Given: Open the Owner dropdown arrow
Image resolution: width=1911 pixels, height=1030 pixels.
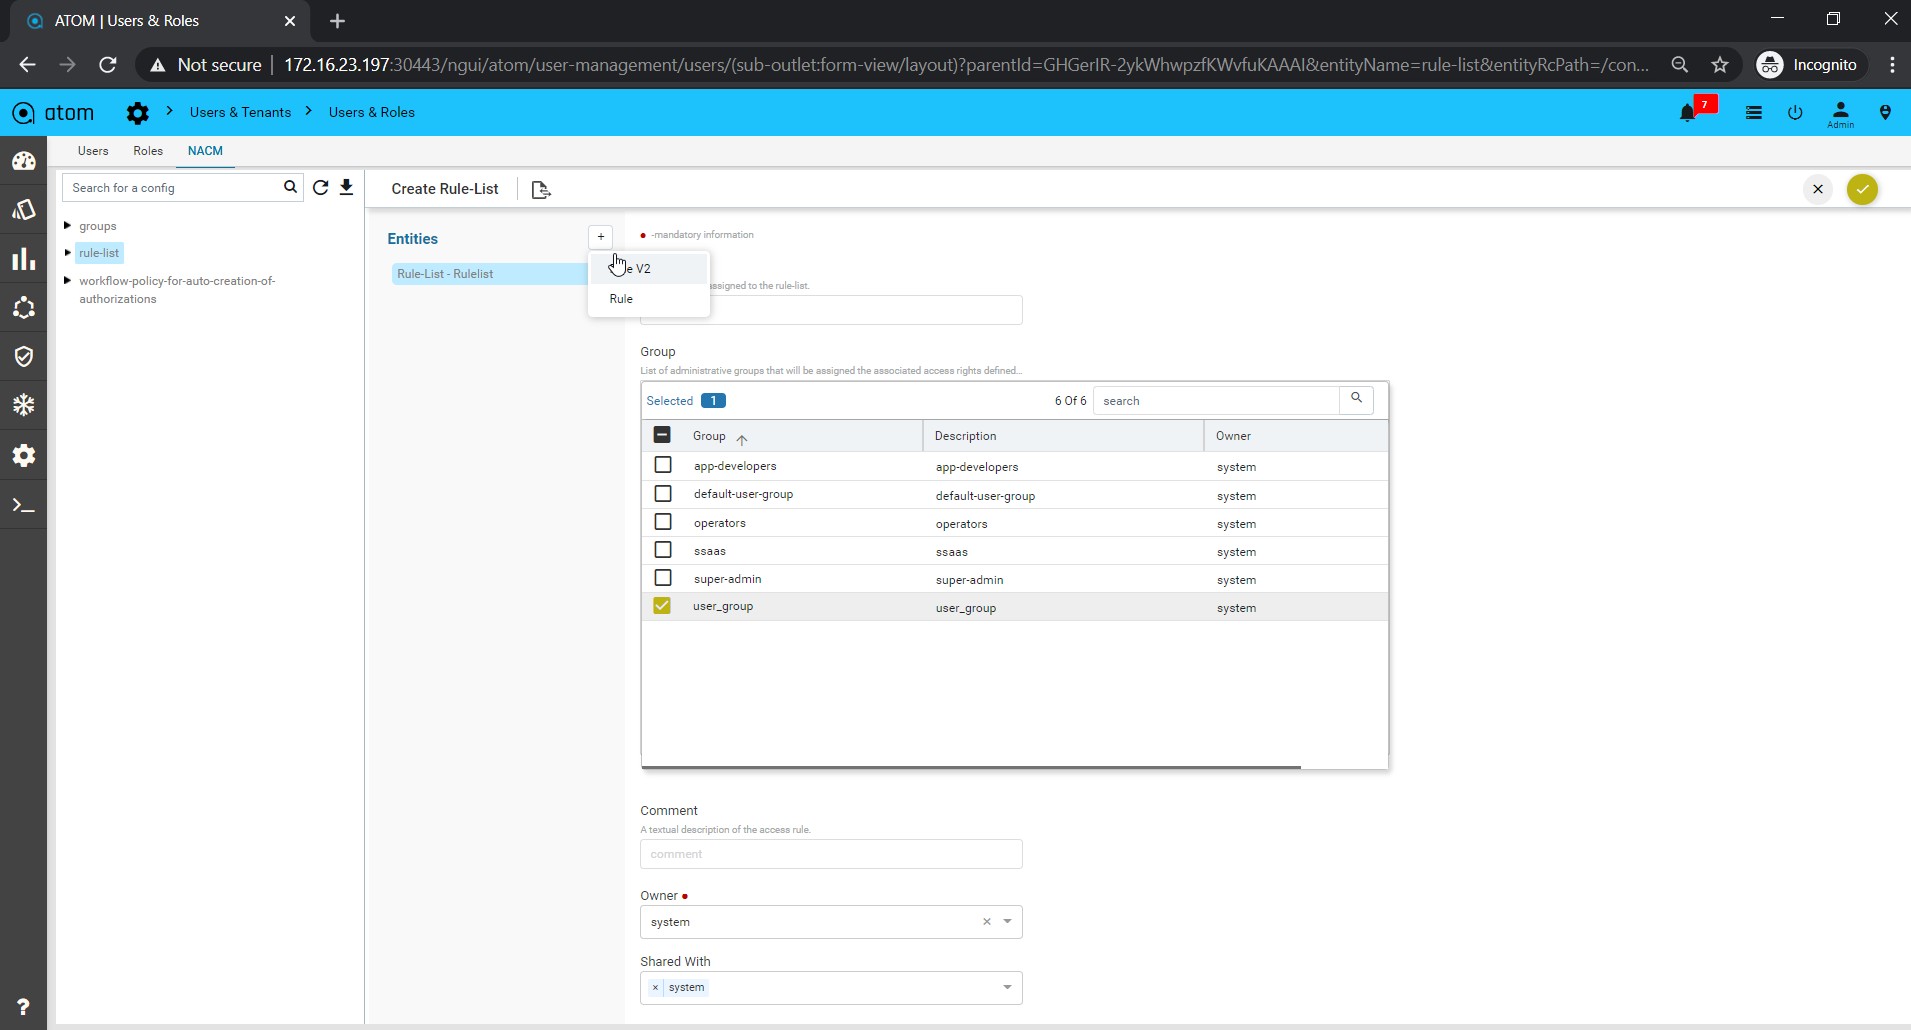Looking at the screenshot, I should [x=1007, y=922].
